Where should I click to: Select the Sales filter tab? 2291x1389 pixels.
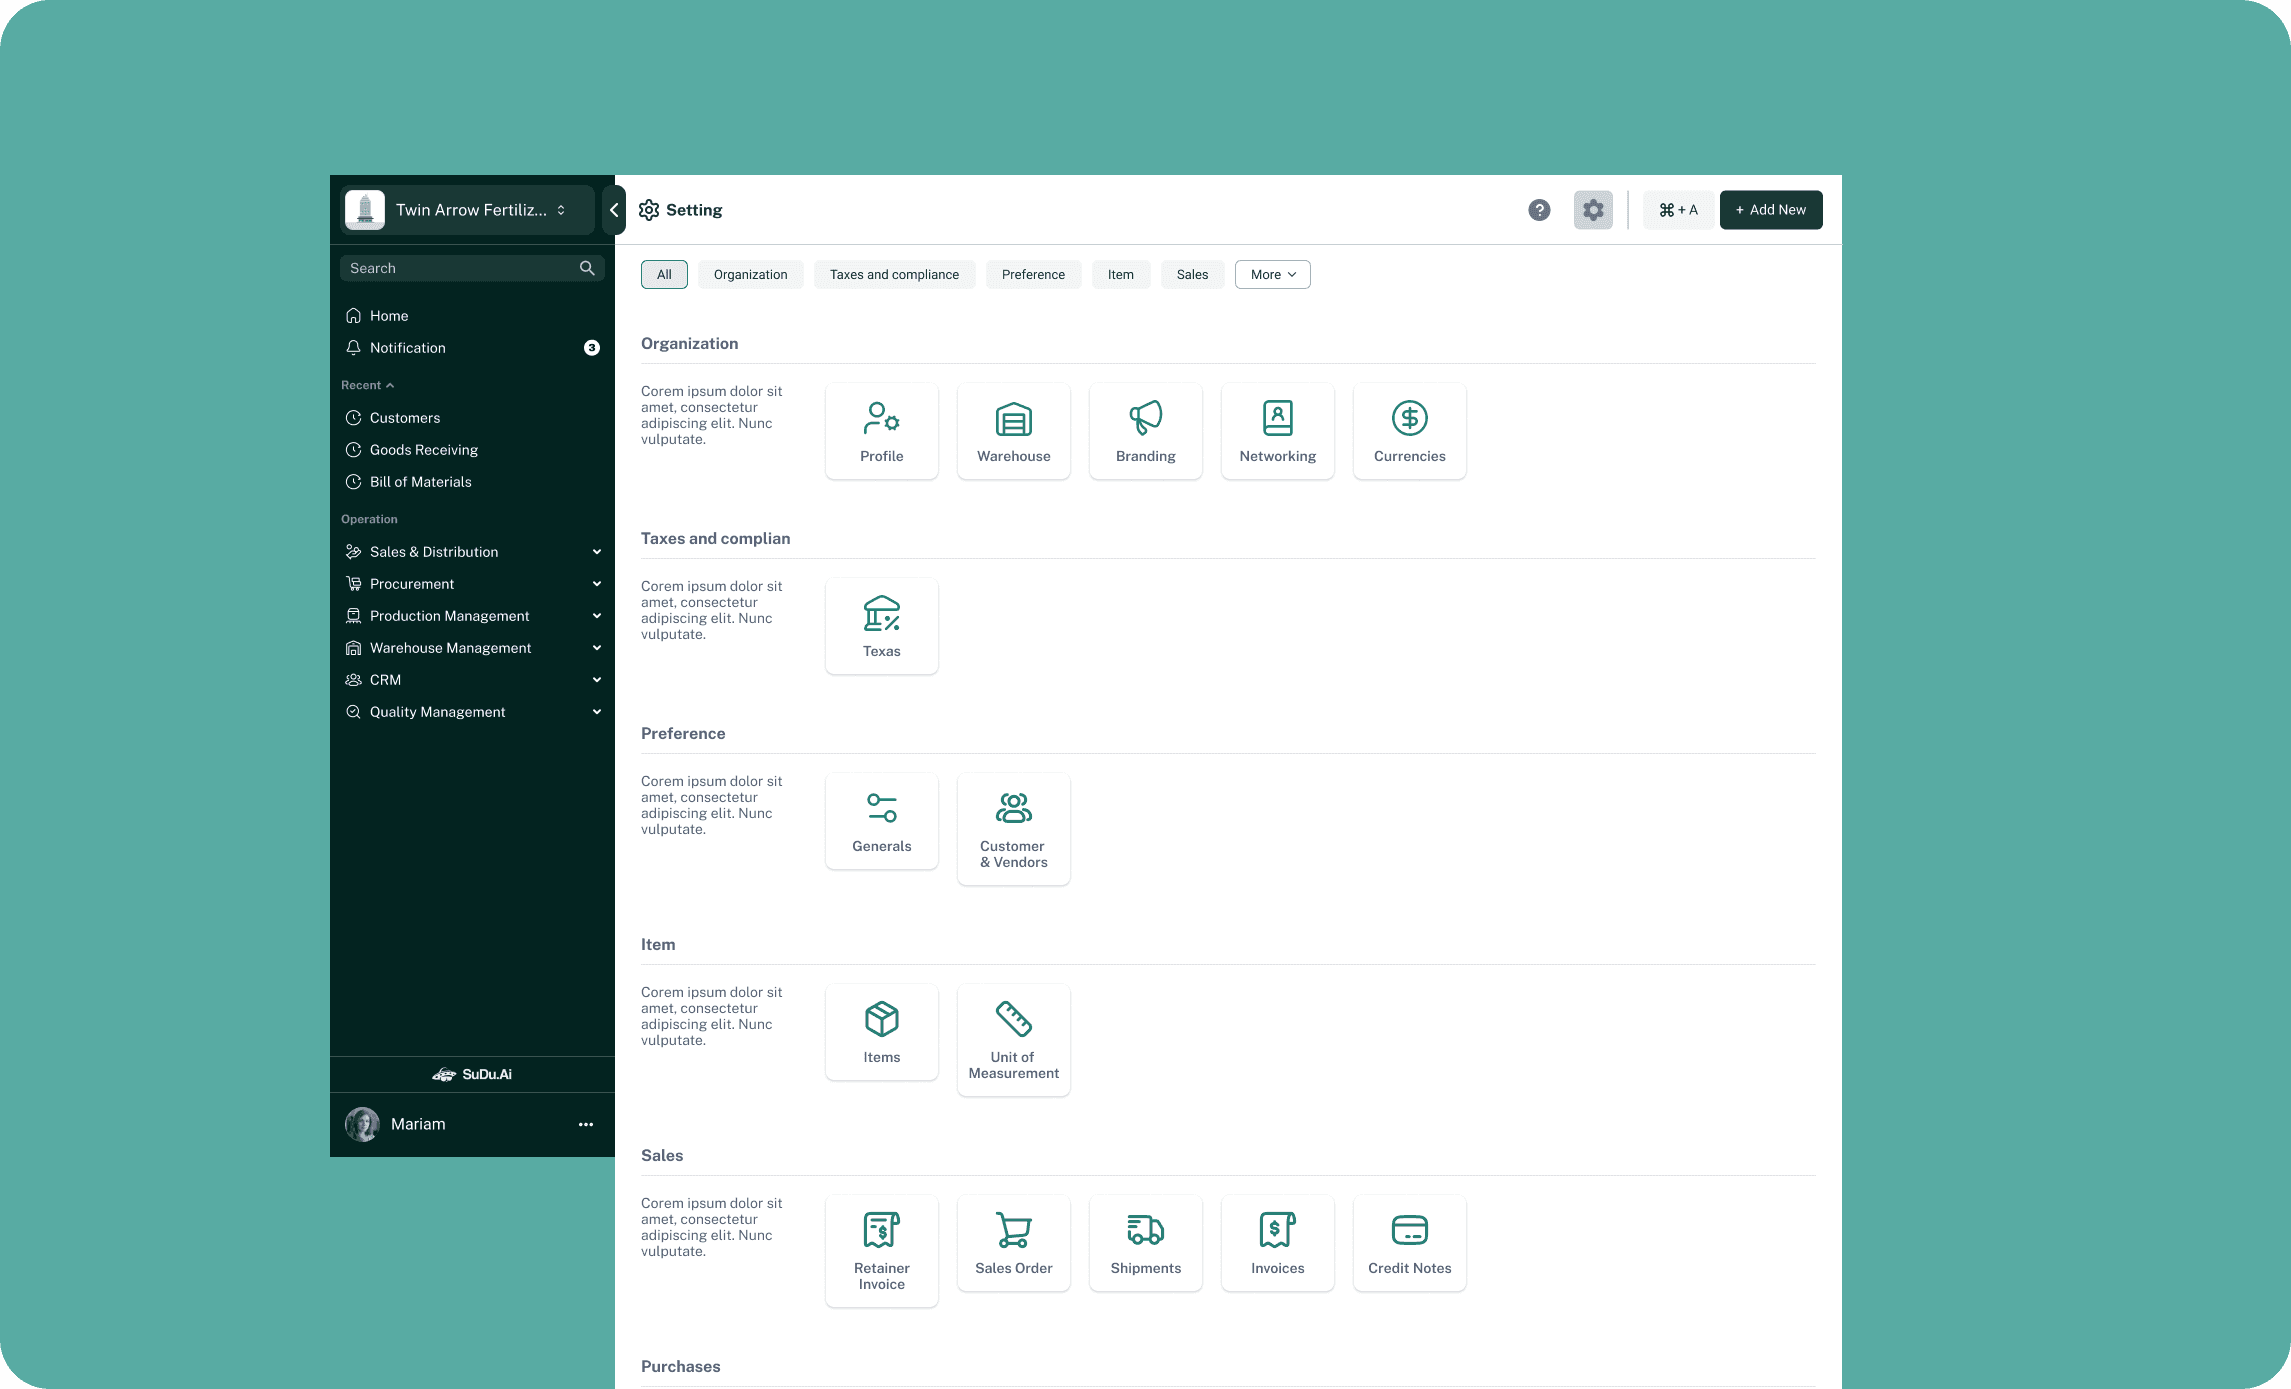pos(1192,275)
